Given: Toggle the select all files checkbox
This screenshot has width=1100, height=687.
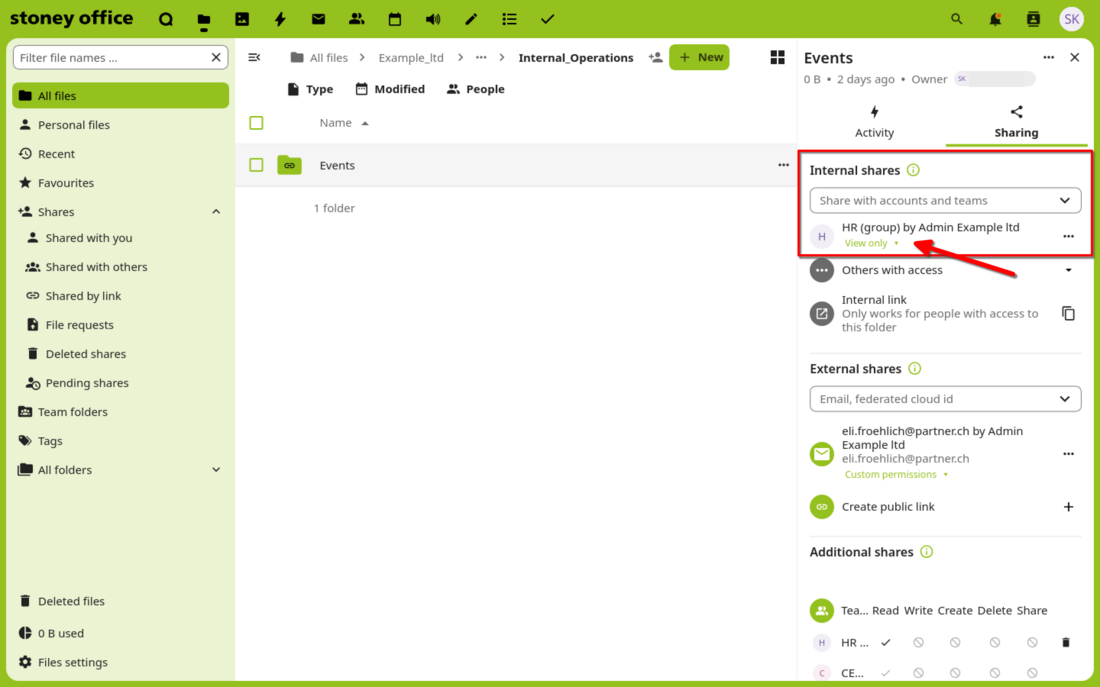Looking at the screenshot, I should [256, 123].
